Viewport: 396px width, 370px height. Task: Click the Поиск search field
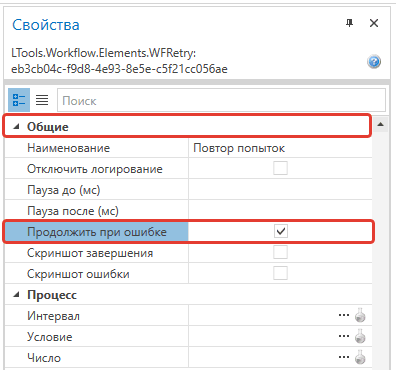[221, 100]
